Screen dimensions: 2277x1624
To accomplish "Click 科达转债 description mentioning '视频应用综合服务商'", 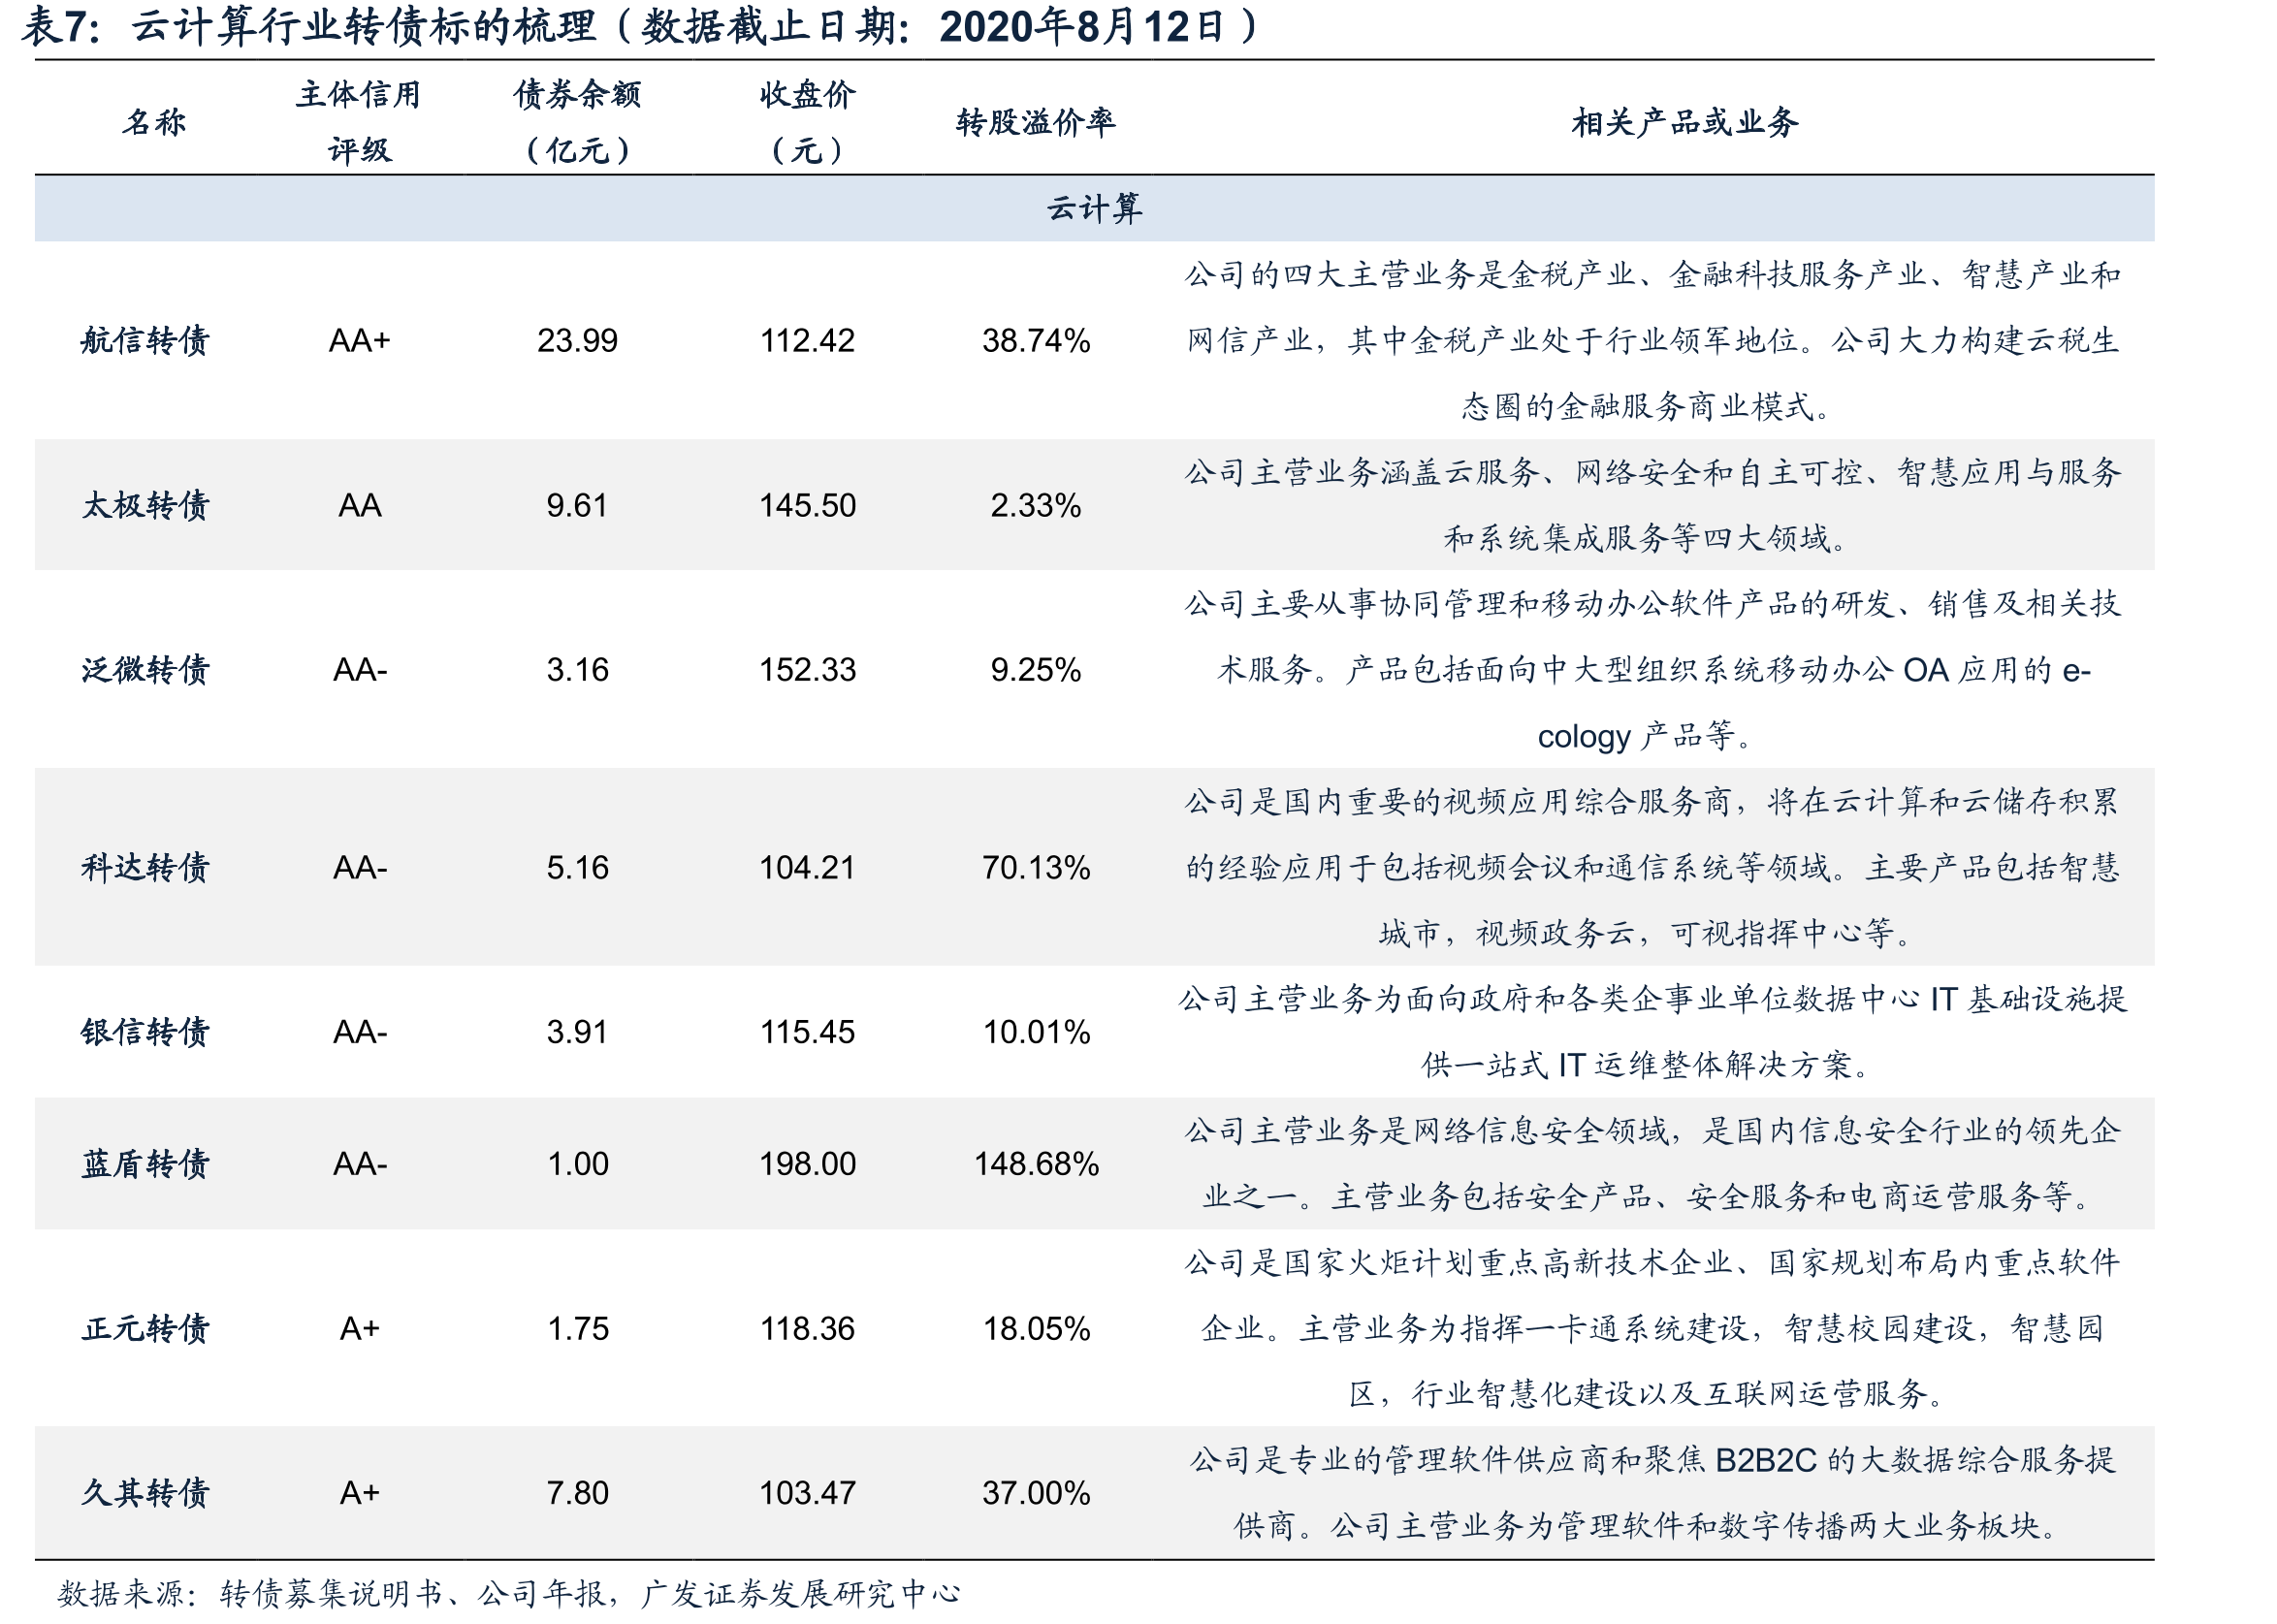I will 1652,867.
